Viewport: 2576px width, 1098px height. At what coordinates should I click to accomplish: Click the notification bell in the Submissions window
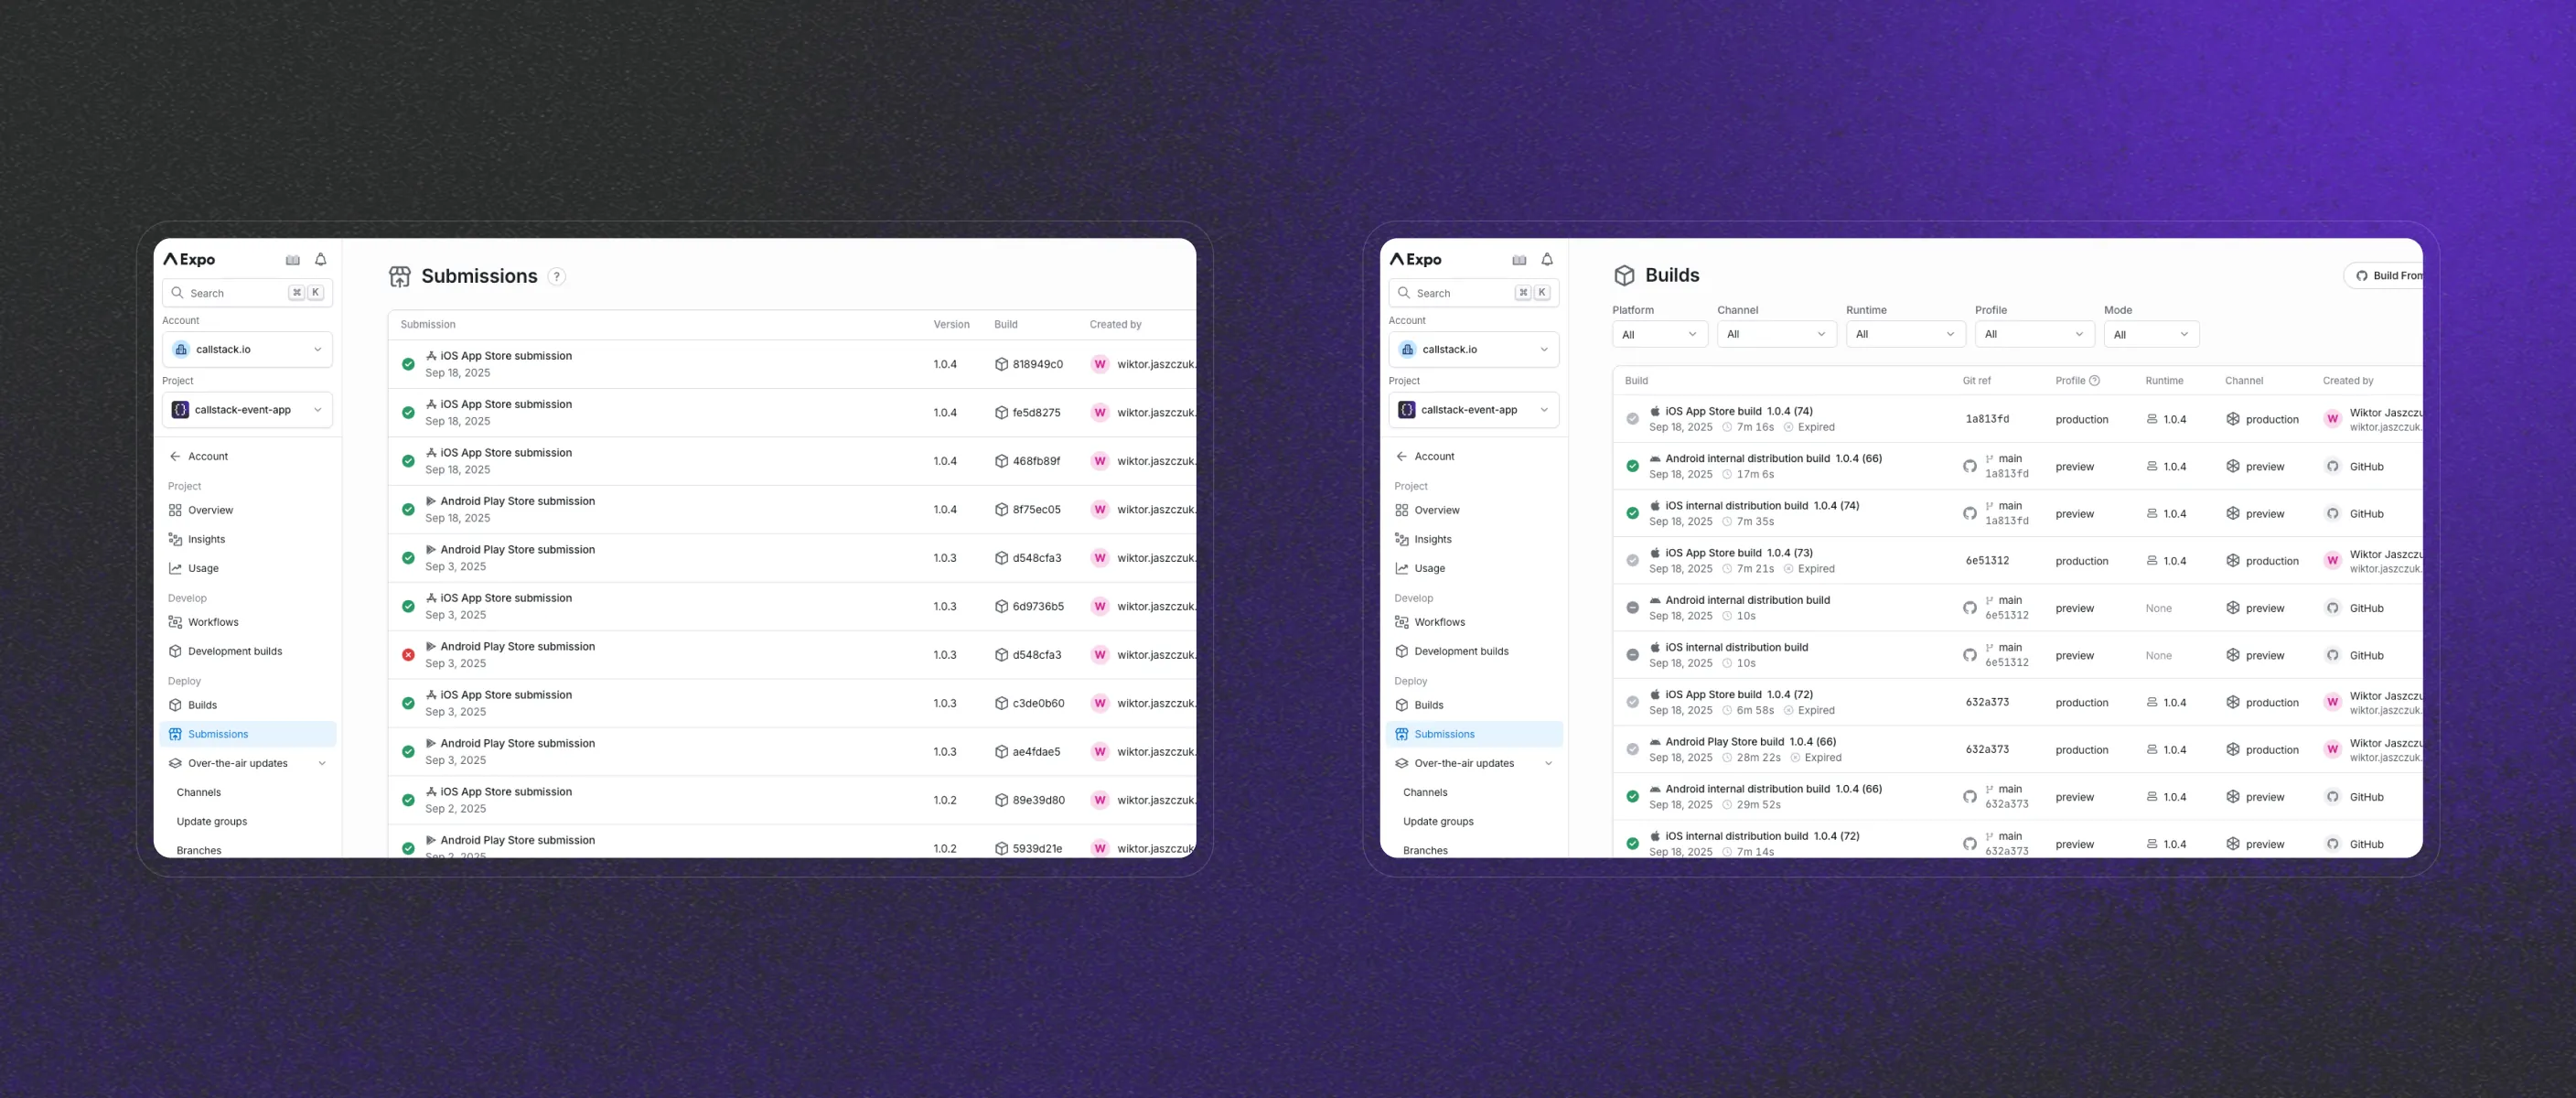321,260
